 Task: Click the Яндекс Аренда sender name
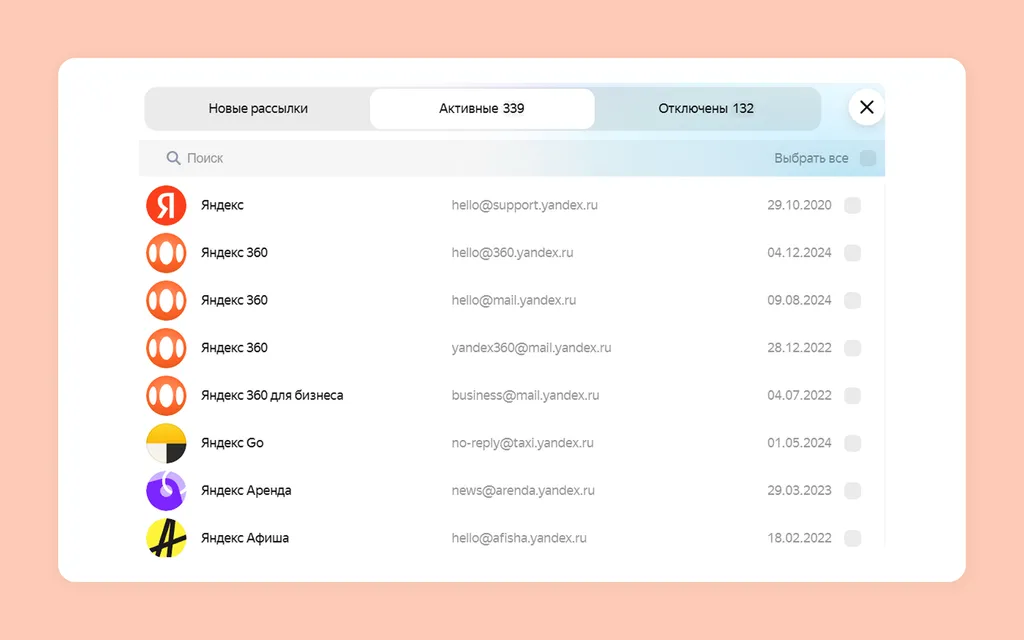(x=246, y=490)
